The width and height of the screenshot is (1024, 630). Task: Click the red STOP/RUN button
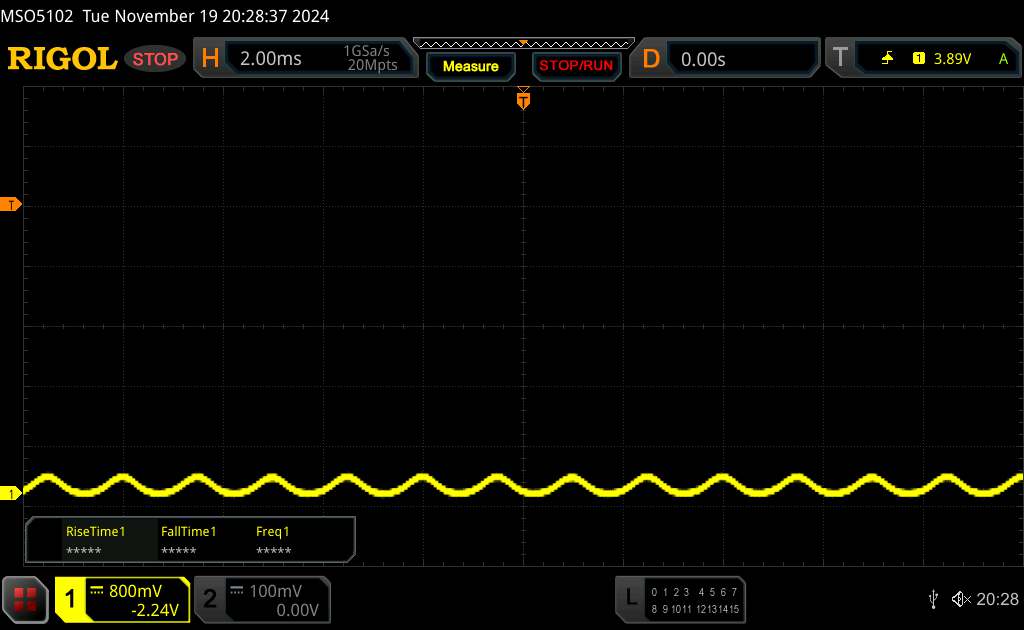(x=576, y=66)
